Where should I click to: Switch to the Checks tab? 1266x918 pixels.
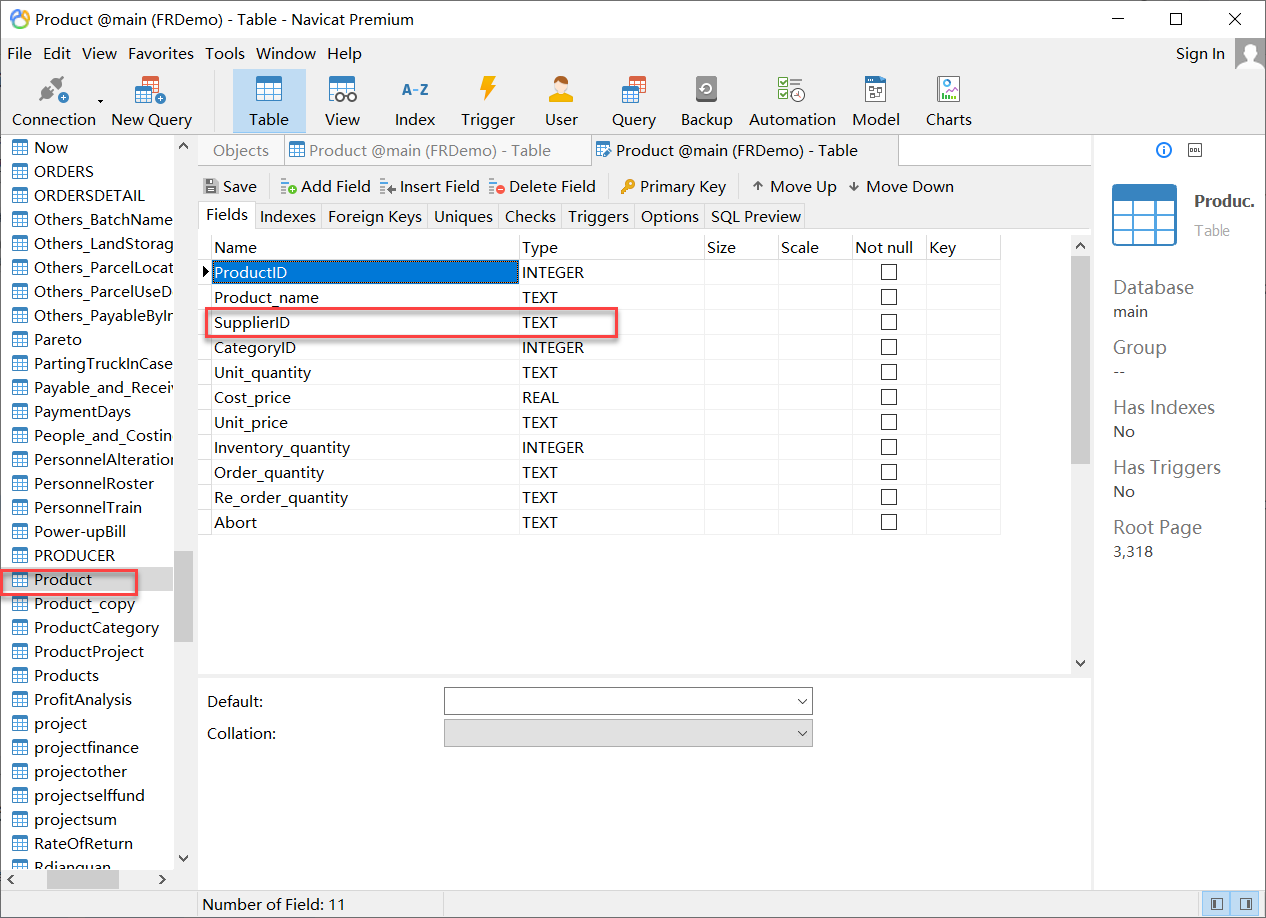point(530,216)
